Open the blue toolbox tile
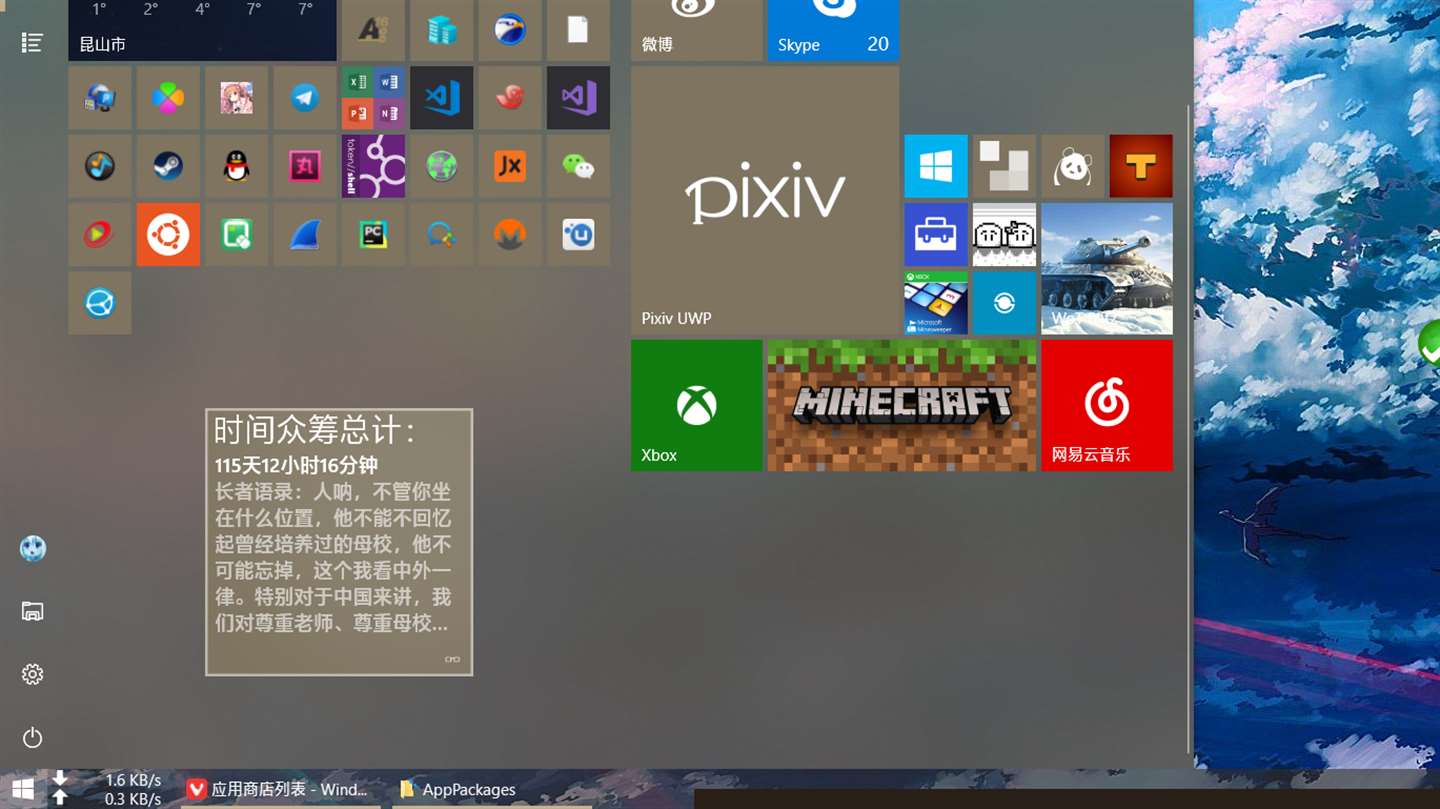This screenshot has height=809, width=1440. pos(936,234)
